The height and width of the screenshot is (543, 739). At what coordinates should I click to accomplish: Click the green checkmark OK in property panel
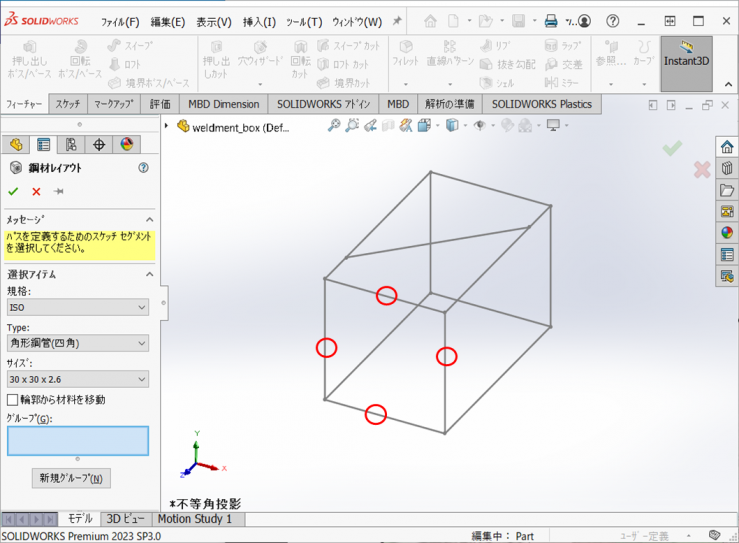click(13, 192)
